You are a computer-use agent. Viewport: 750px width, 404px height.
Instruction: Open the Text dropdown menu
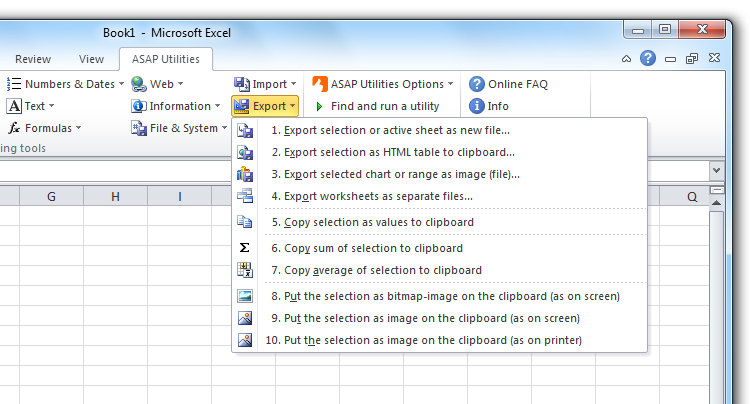pos(52,106)
